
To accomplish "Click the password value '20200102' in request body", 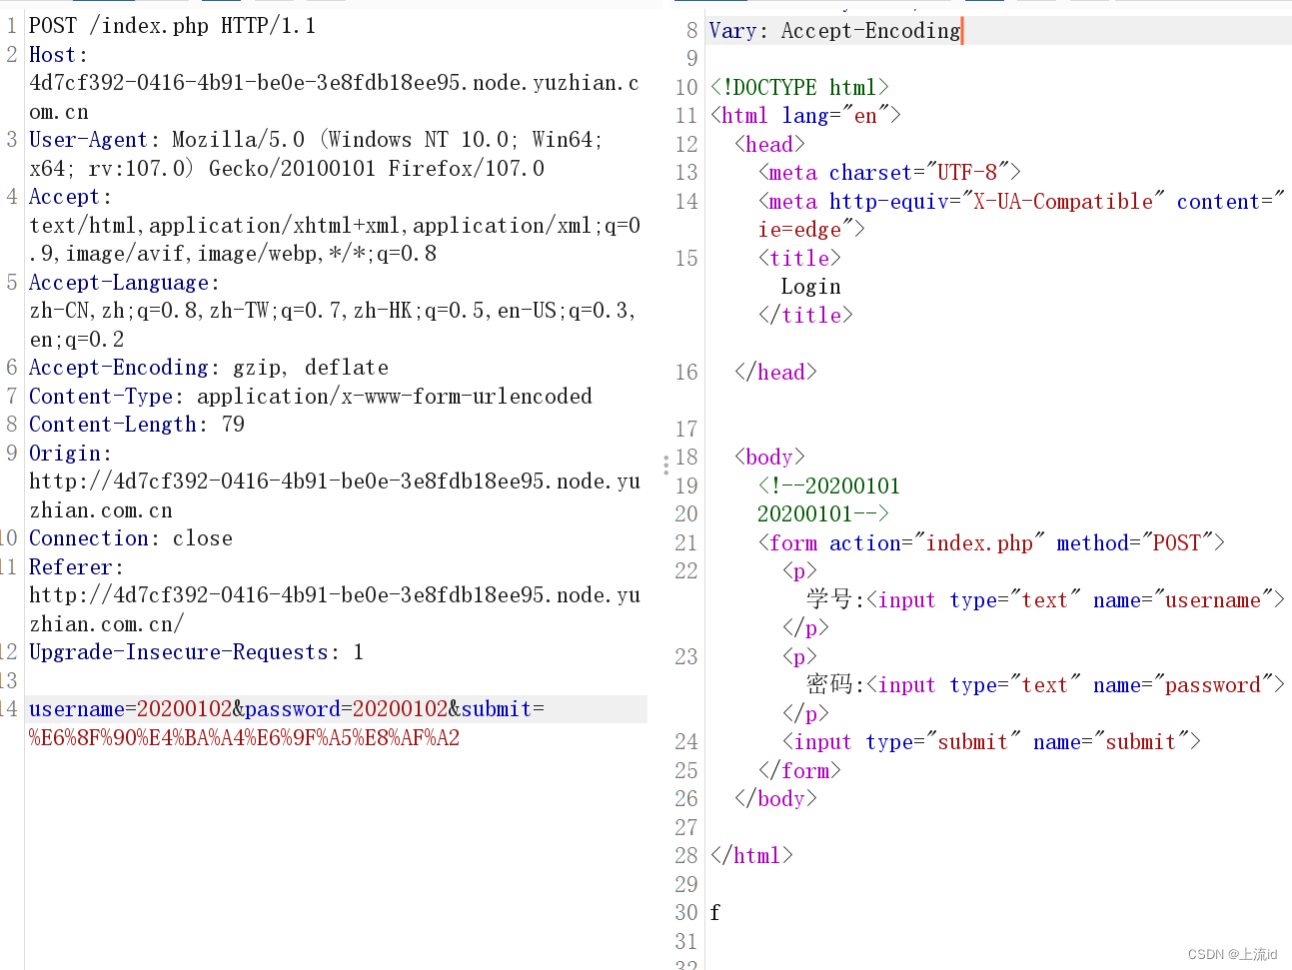I will coord(400,709).
